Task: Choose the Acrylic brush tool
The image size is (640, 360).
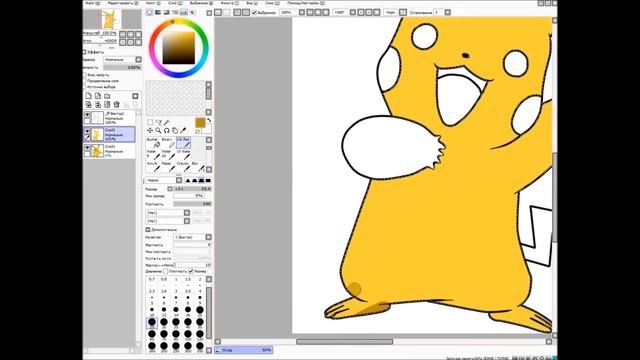Action: [153, 166]
